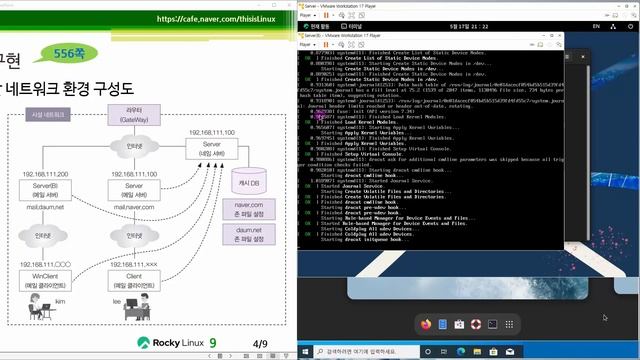Go to previous slide arrow in viewer
Image resolution: width=640 pixels, height=360 pixels.
tap(210, 356)
